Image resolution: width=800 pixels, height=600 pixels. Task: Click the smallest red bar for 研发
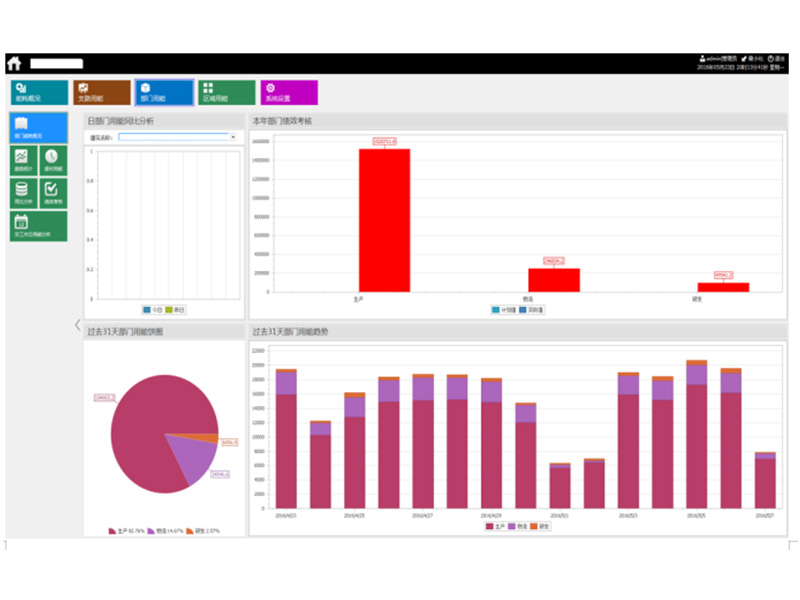[x=723, y=287]
